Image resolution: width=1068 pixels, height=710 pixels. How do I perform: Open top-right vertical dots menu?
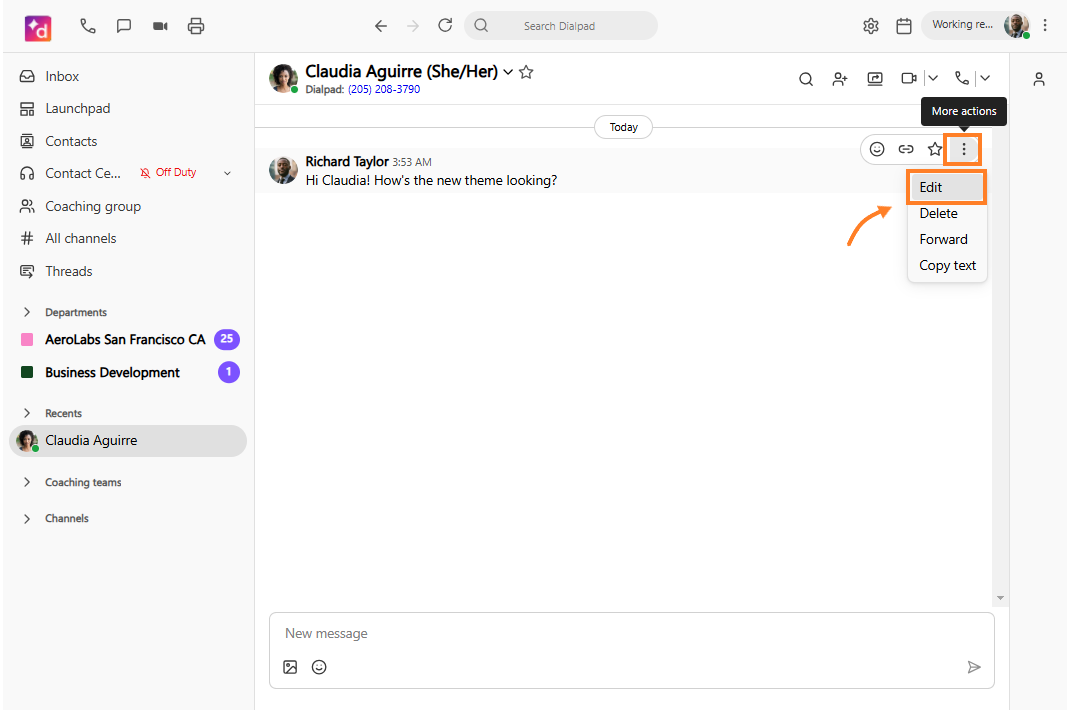1045,25
